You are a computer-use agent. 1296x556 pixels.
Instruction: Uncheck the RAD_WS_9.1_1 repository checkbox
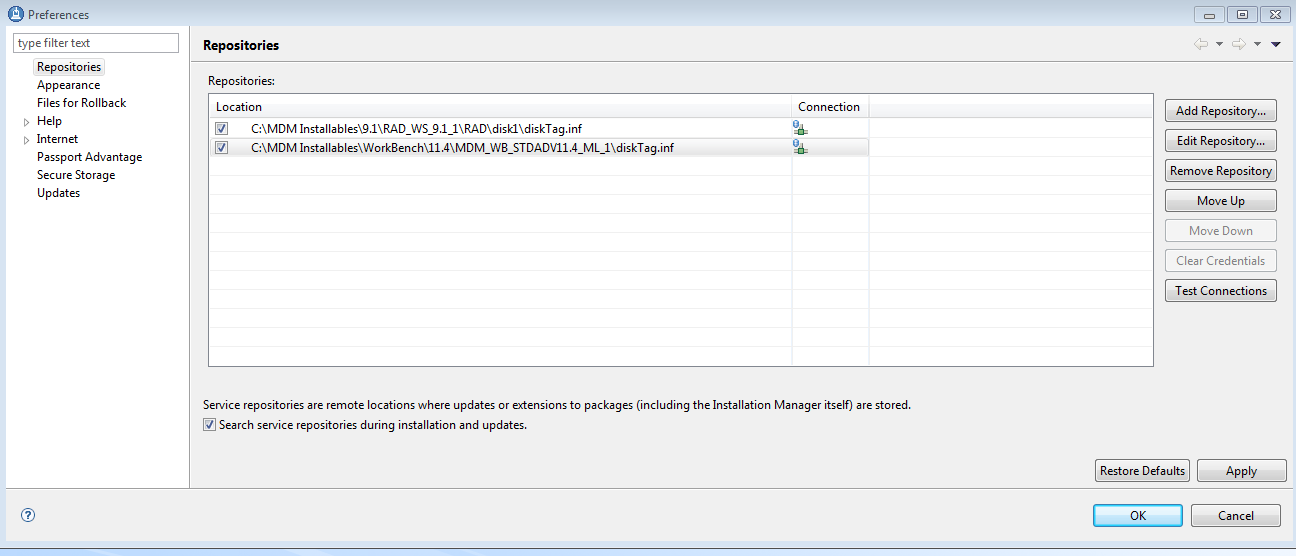[221, 128]
